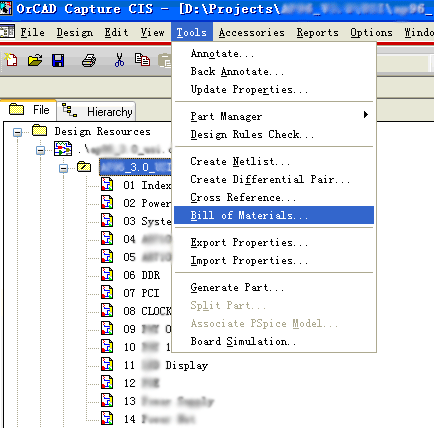Screen dimensions: 434x428
Task: Click the Print toolbar icon
Action: [x=89, y=61]
